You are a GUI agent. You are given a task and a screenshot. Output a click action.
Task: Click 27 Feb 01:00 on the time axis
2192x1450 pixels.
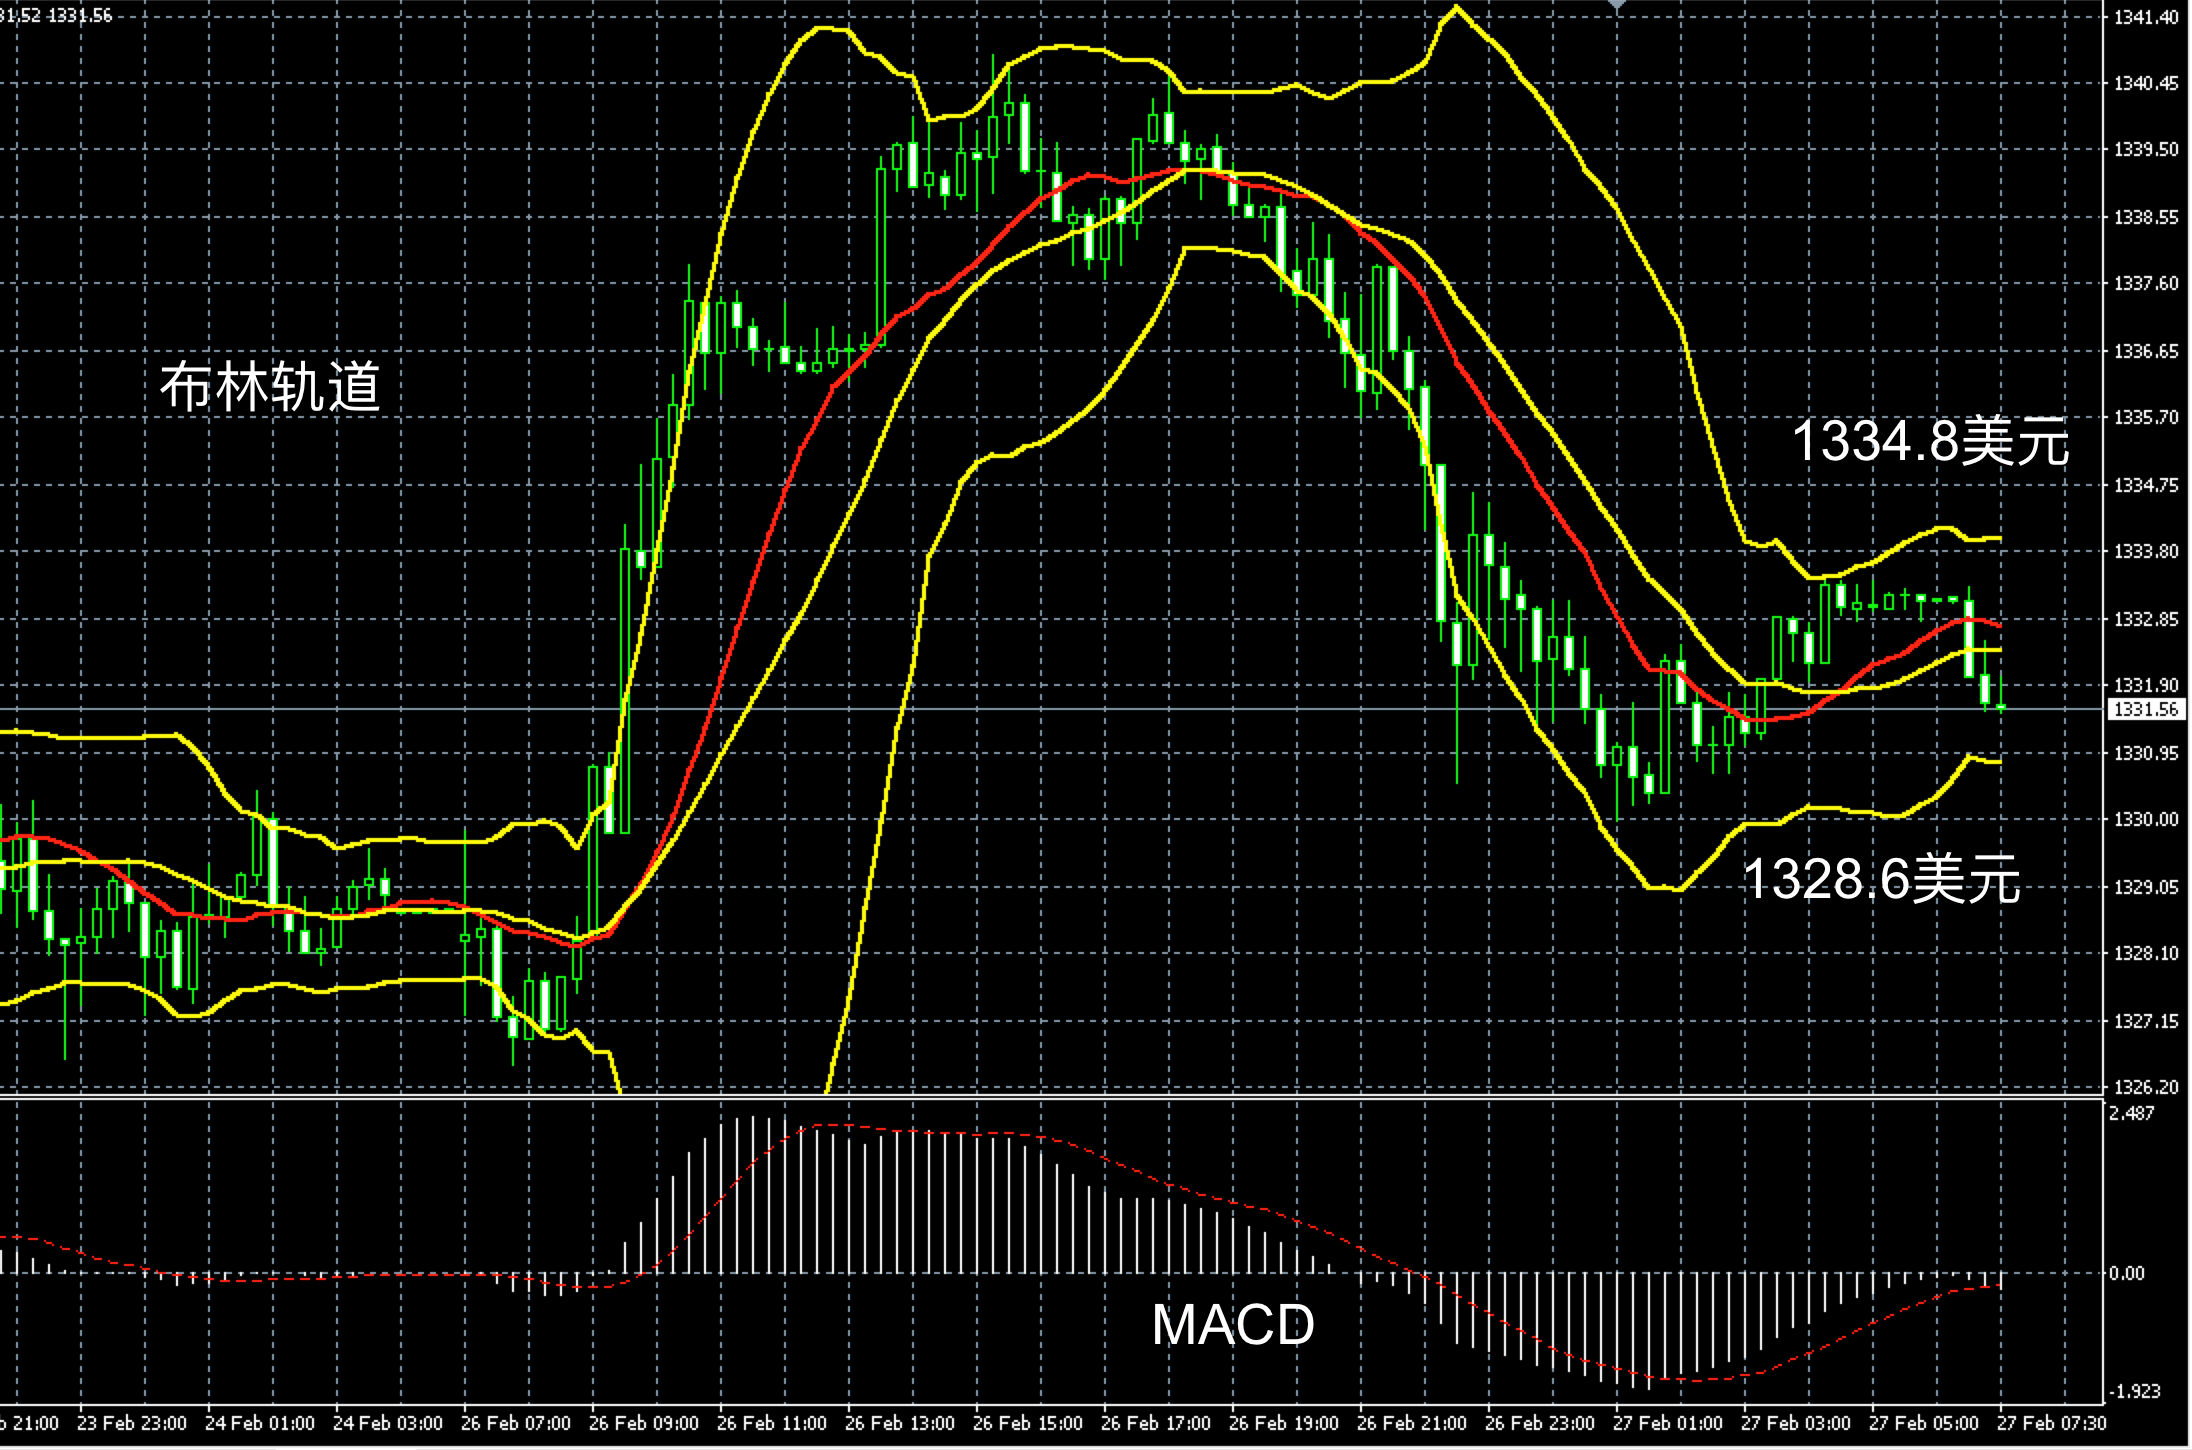click(x=1668, y=1423)
